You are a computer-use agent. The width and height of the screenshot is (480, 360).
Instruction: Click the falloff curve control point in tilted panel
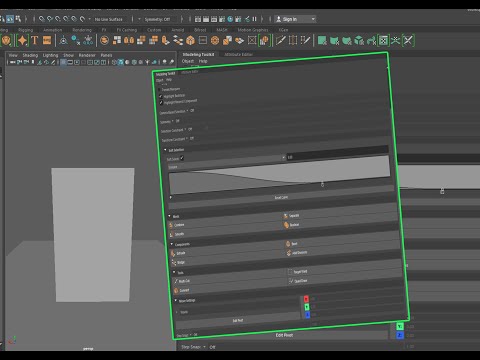tap(322, 184)
